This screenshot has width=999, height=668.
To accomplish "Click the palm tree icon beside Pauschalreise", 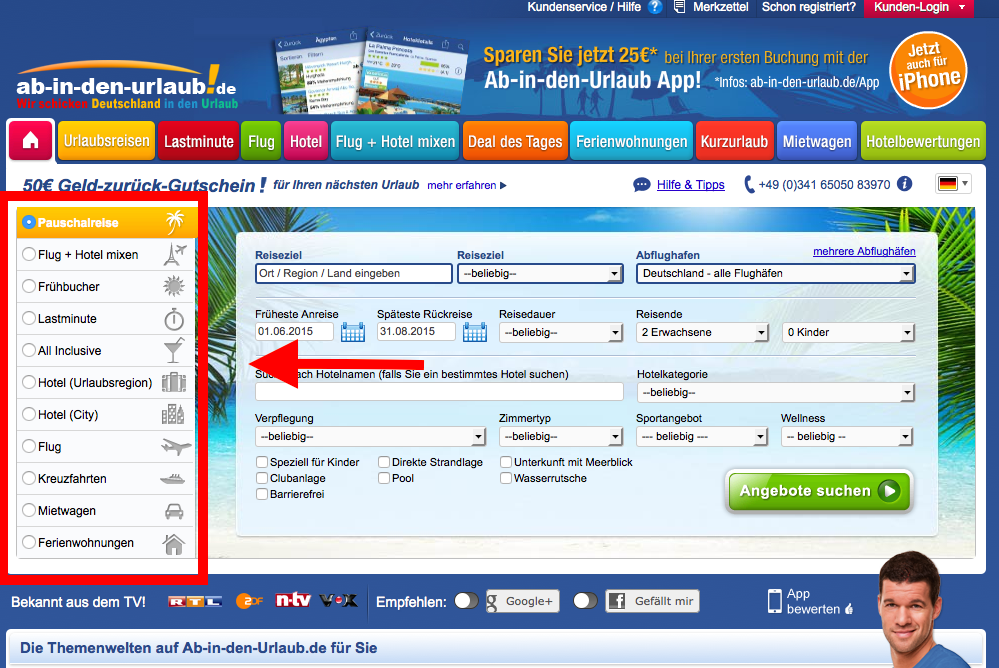I will [175, 222].
